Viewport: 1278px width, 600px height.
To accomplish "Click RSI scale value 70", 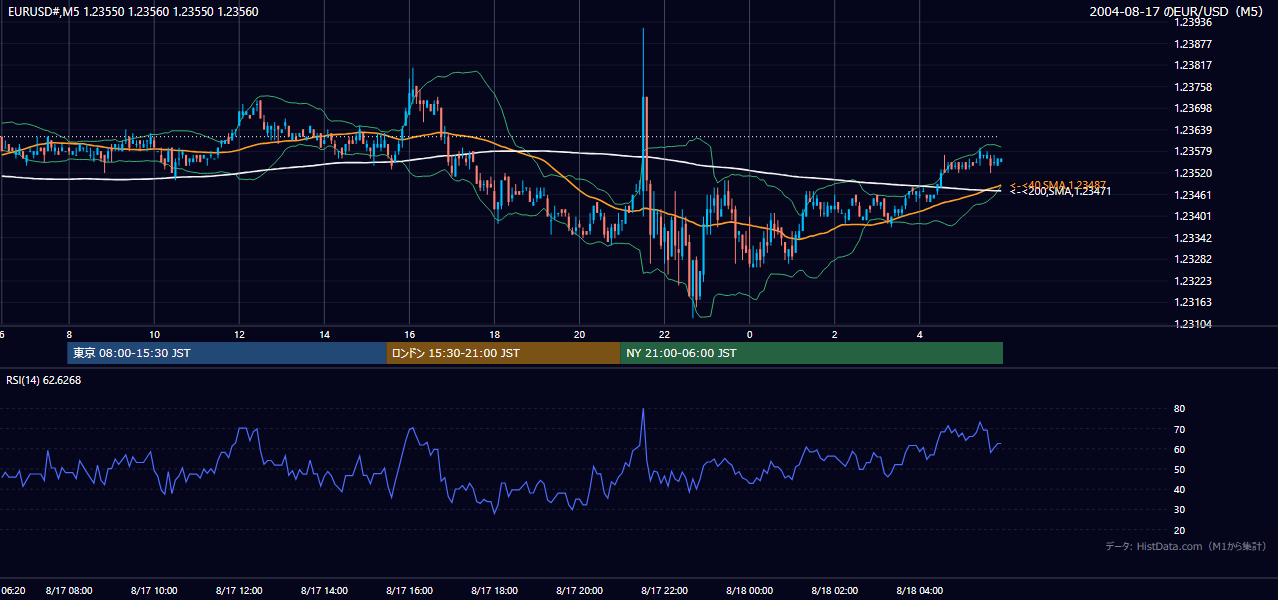I will pos(1180,429).
